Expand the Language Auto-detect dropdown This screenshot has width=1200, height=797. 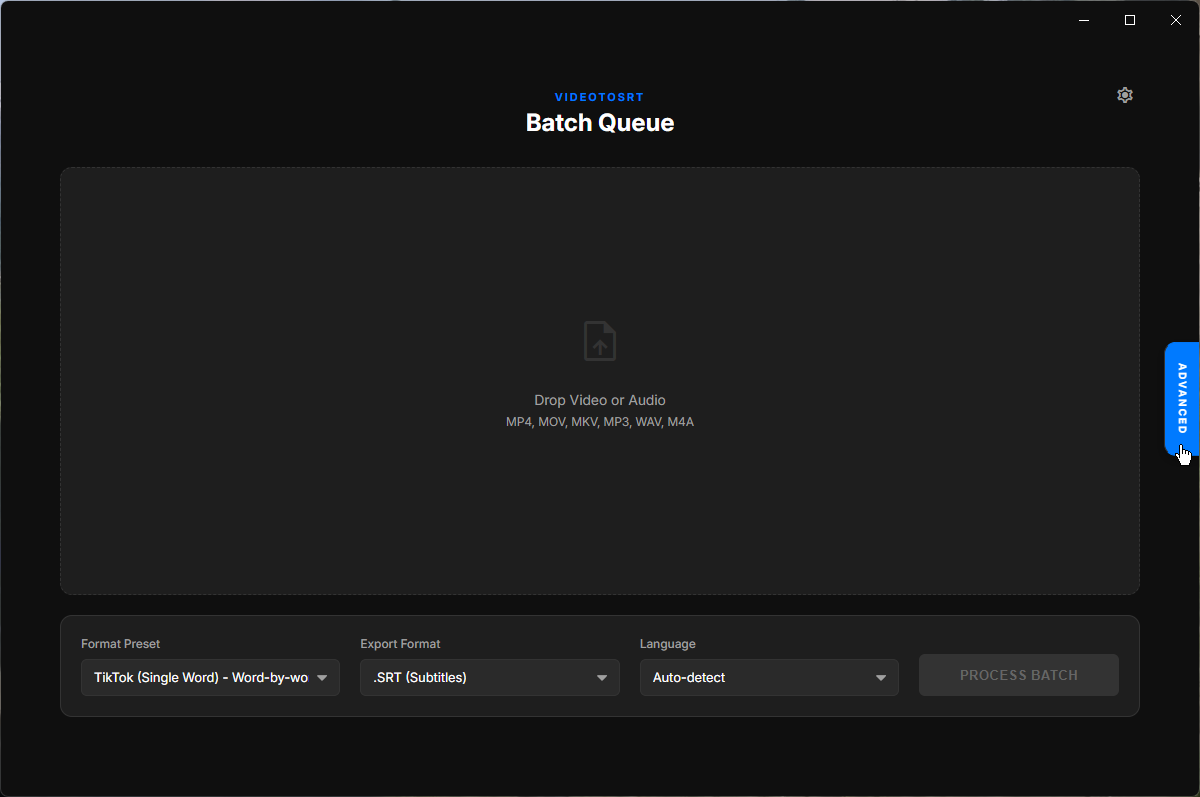coord(769,677)
